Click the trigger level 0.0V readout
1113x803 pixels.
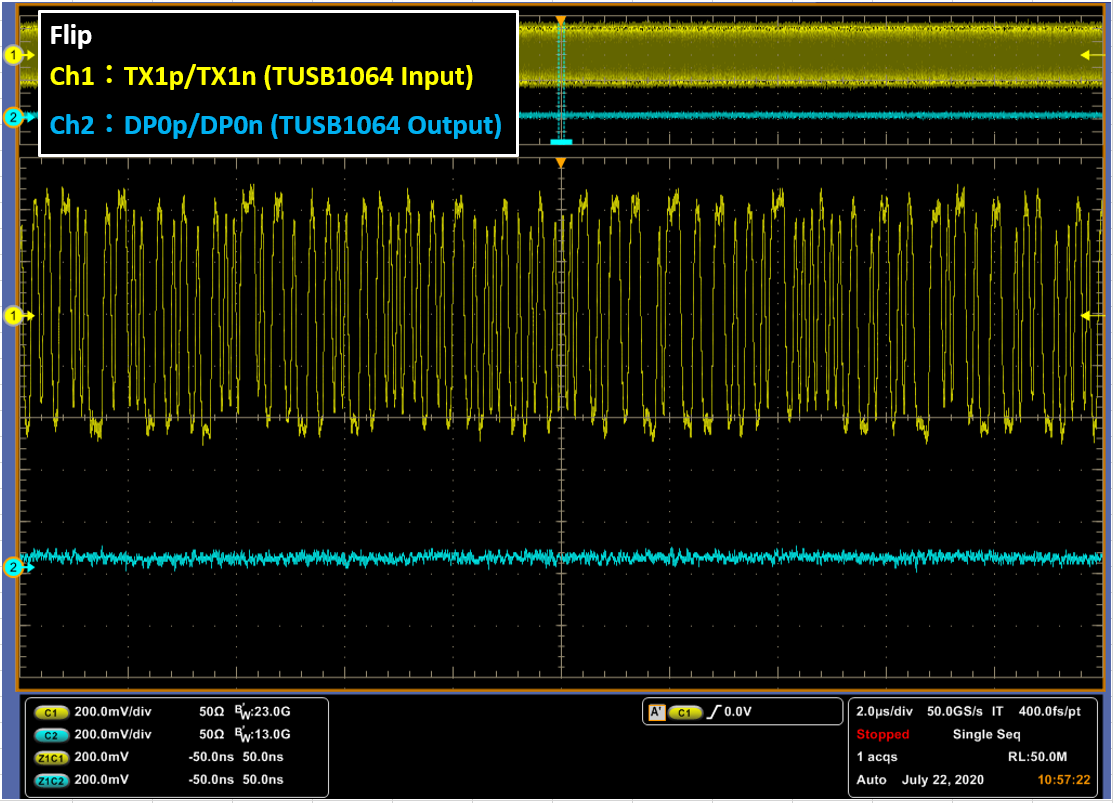click(738, 711)
